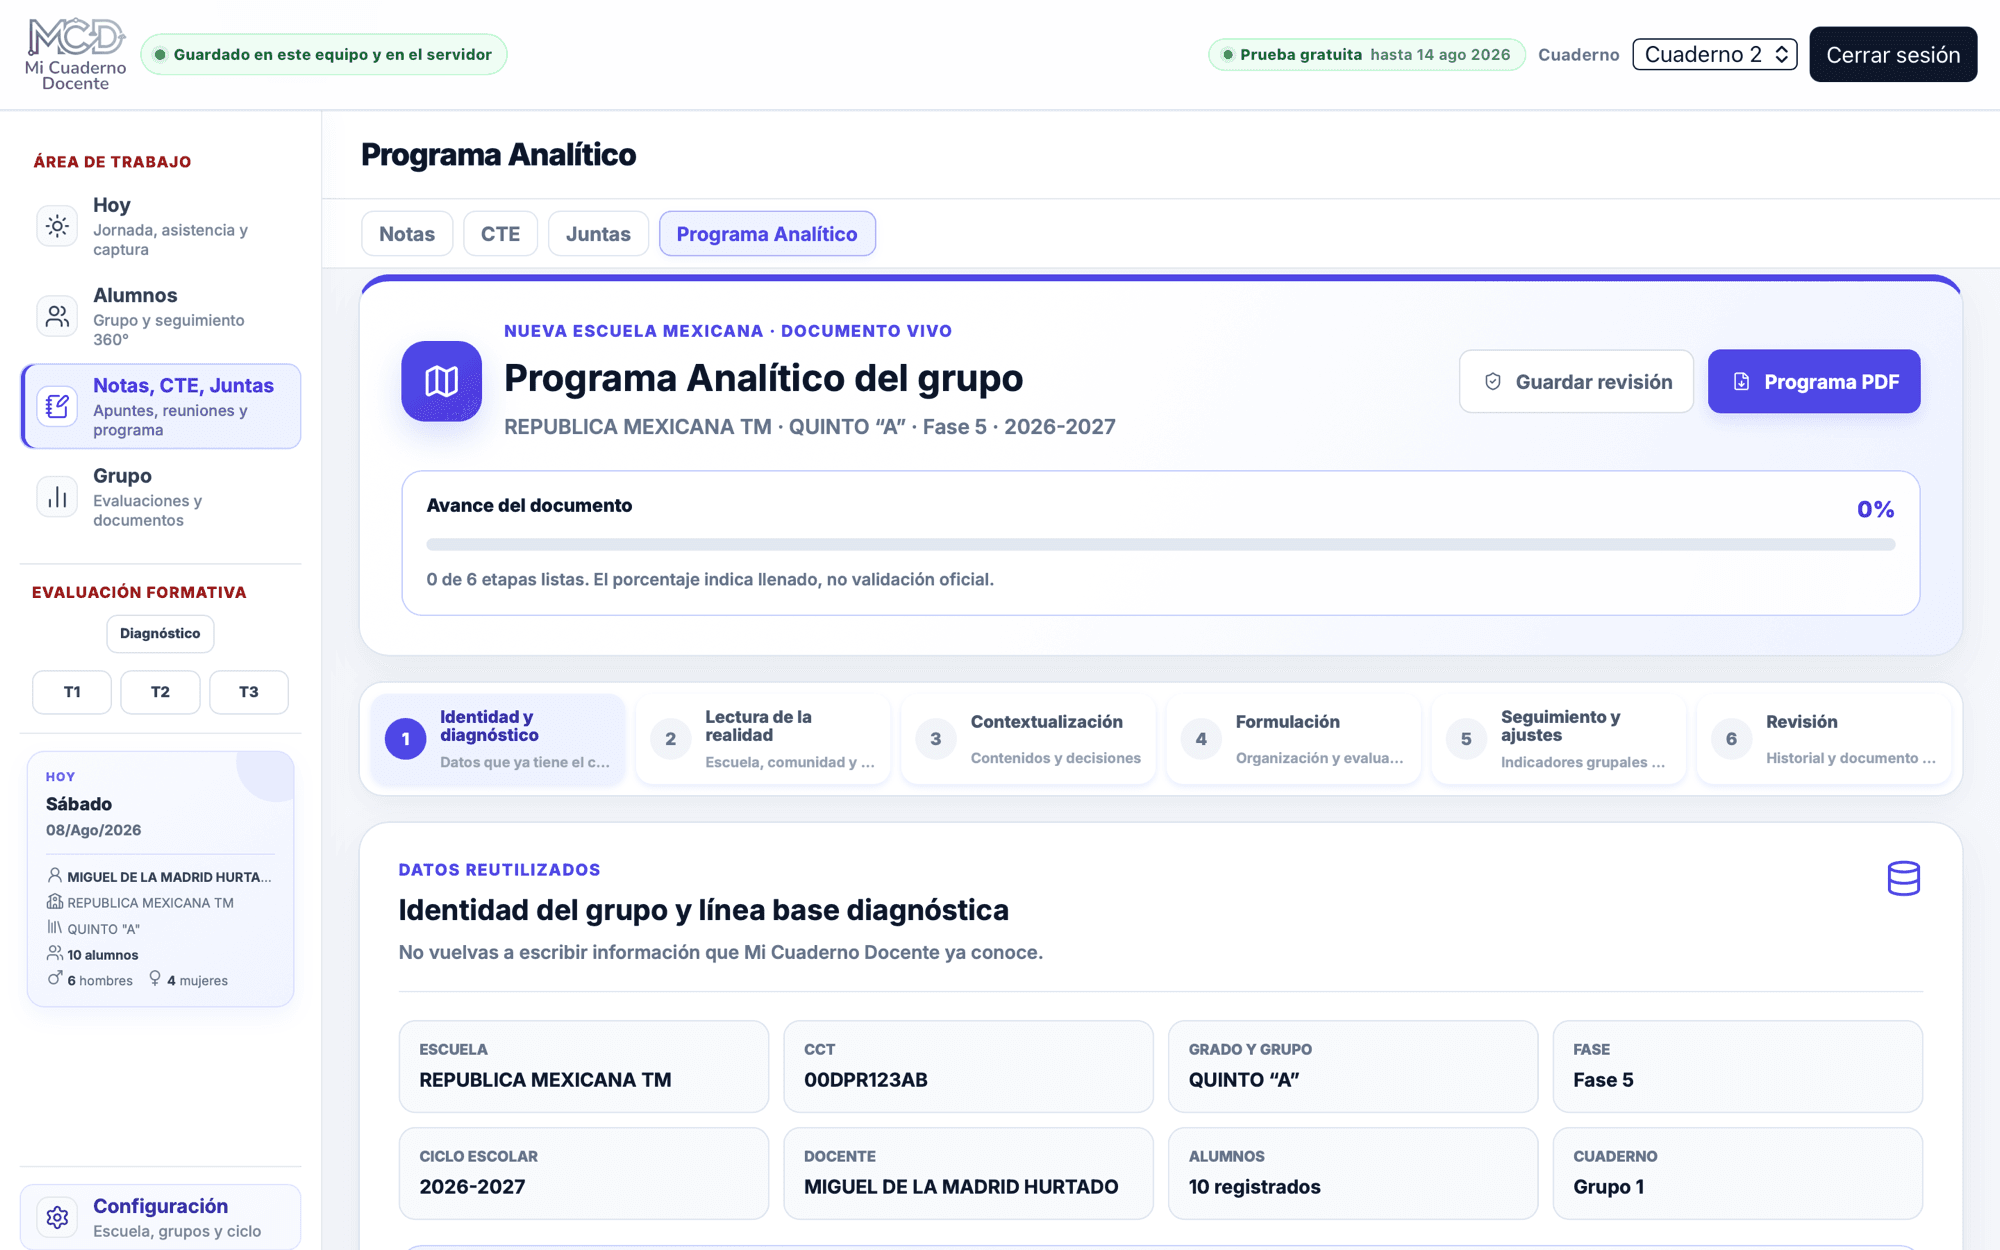The width and height of the screenshot is (2000, 1250).
Task: Click the books icon beside QUINTO "A" in Hoy card
Action: click(55, 927)
